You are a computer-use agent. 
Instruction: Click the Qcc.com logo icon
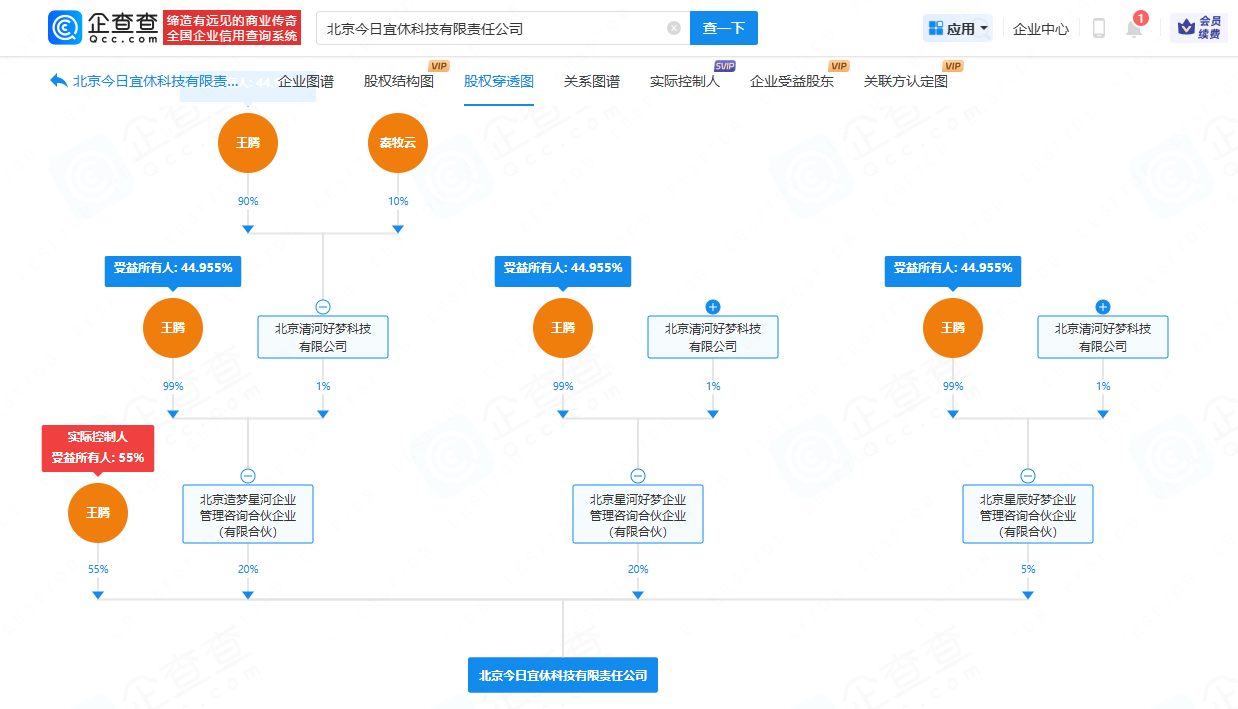tap(65, 28)
